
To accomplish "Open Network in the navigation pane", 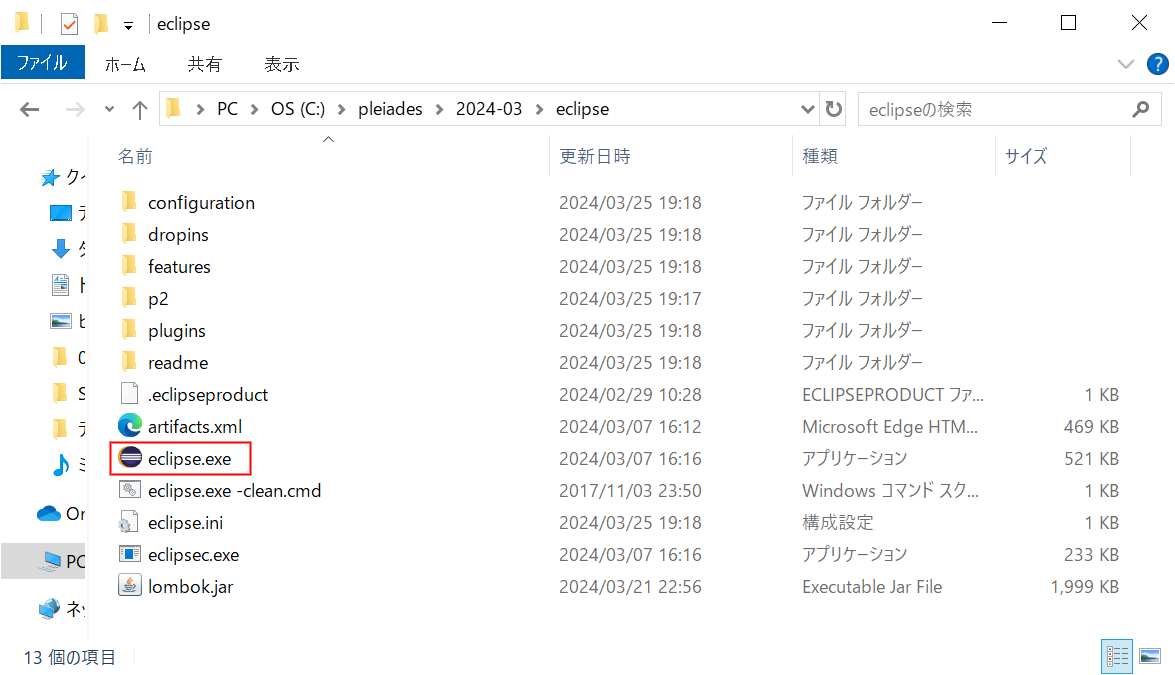I will pos(49,608).
